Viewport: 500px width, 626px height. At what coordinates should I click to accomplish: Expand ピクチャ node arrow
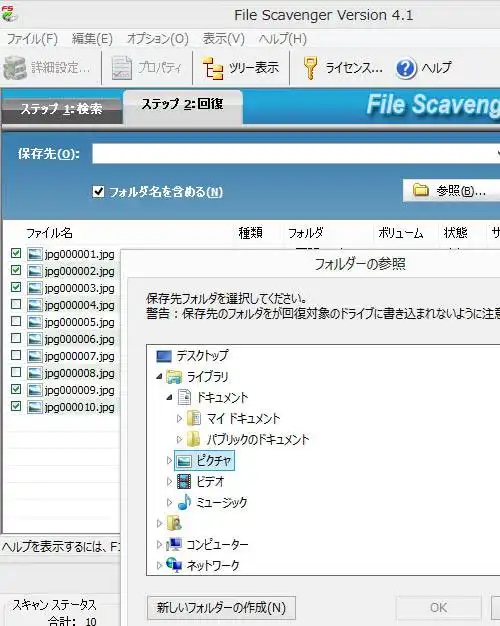click(x=169, y=460)
